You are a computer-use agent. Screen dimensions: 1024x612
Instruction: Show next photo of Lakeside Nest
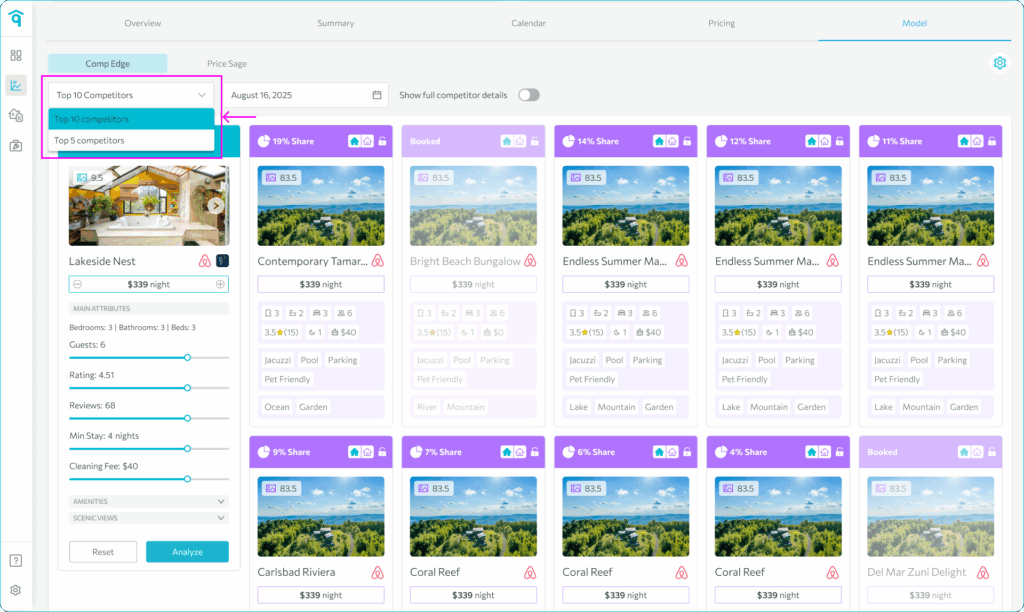click(216, 206)
